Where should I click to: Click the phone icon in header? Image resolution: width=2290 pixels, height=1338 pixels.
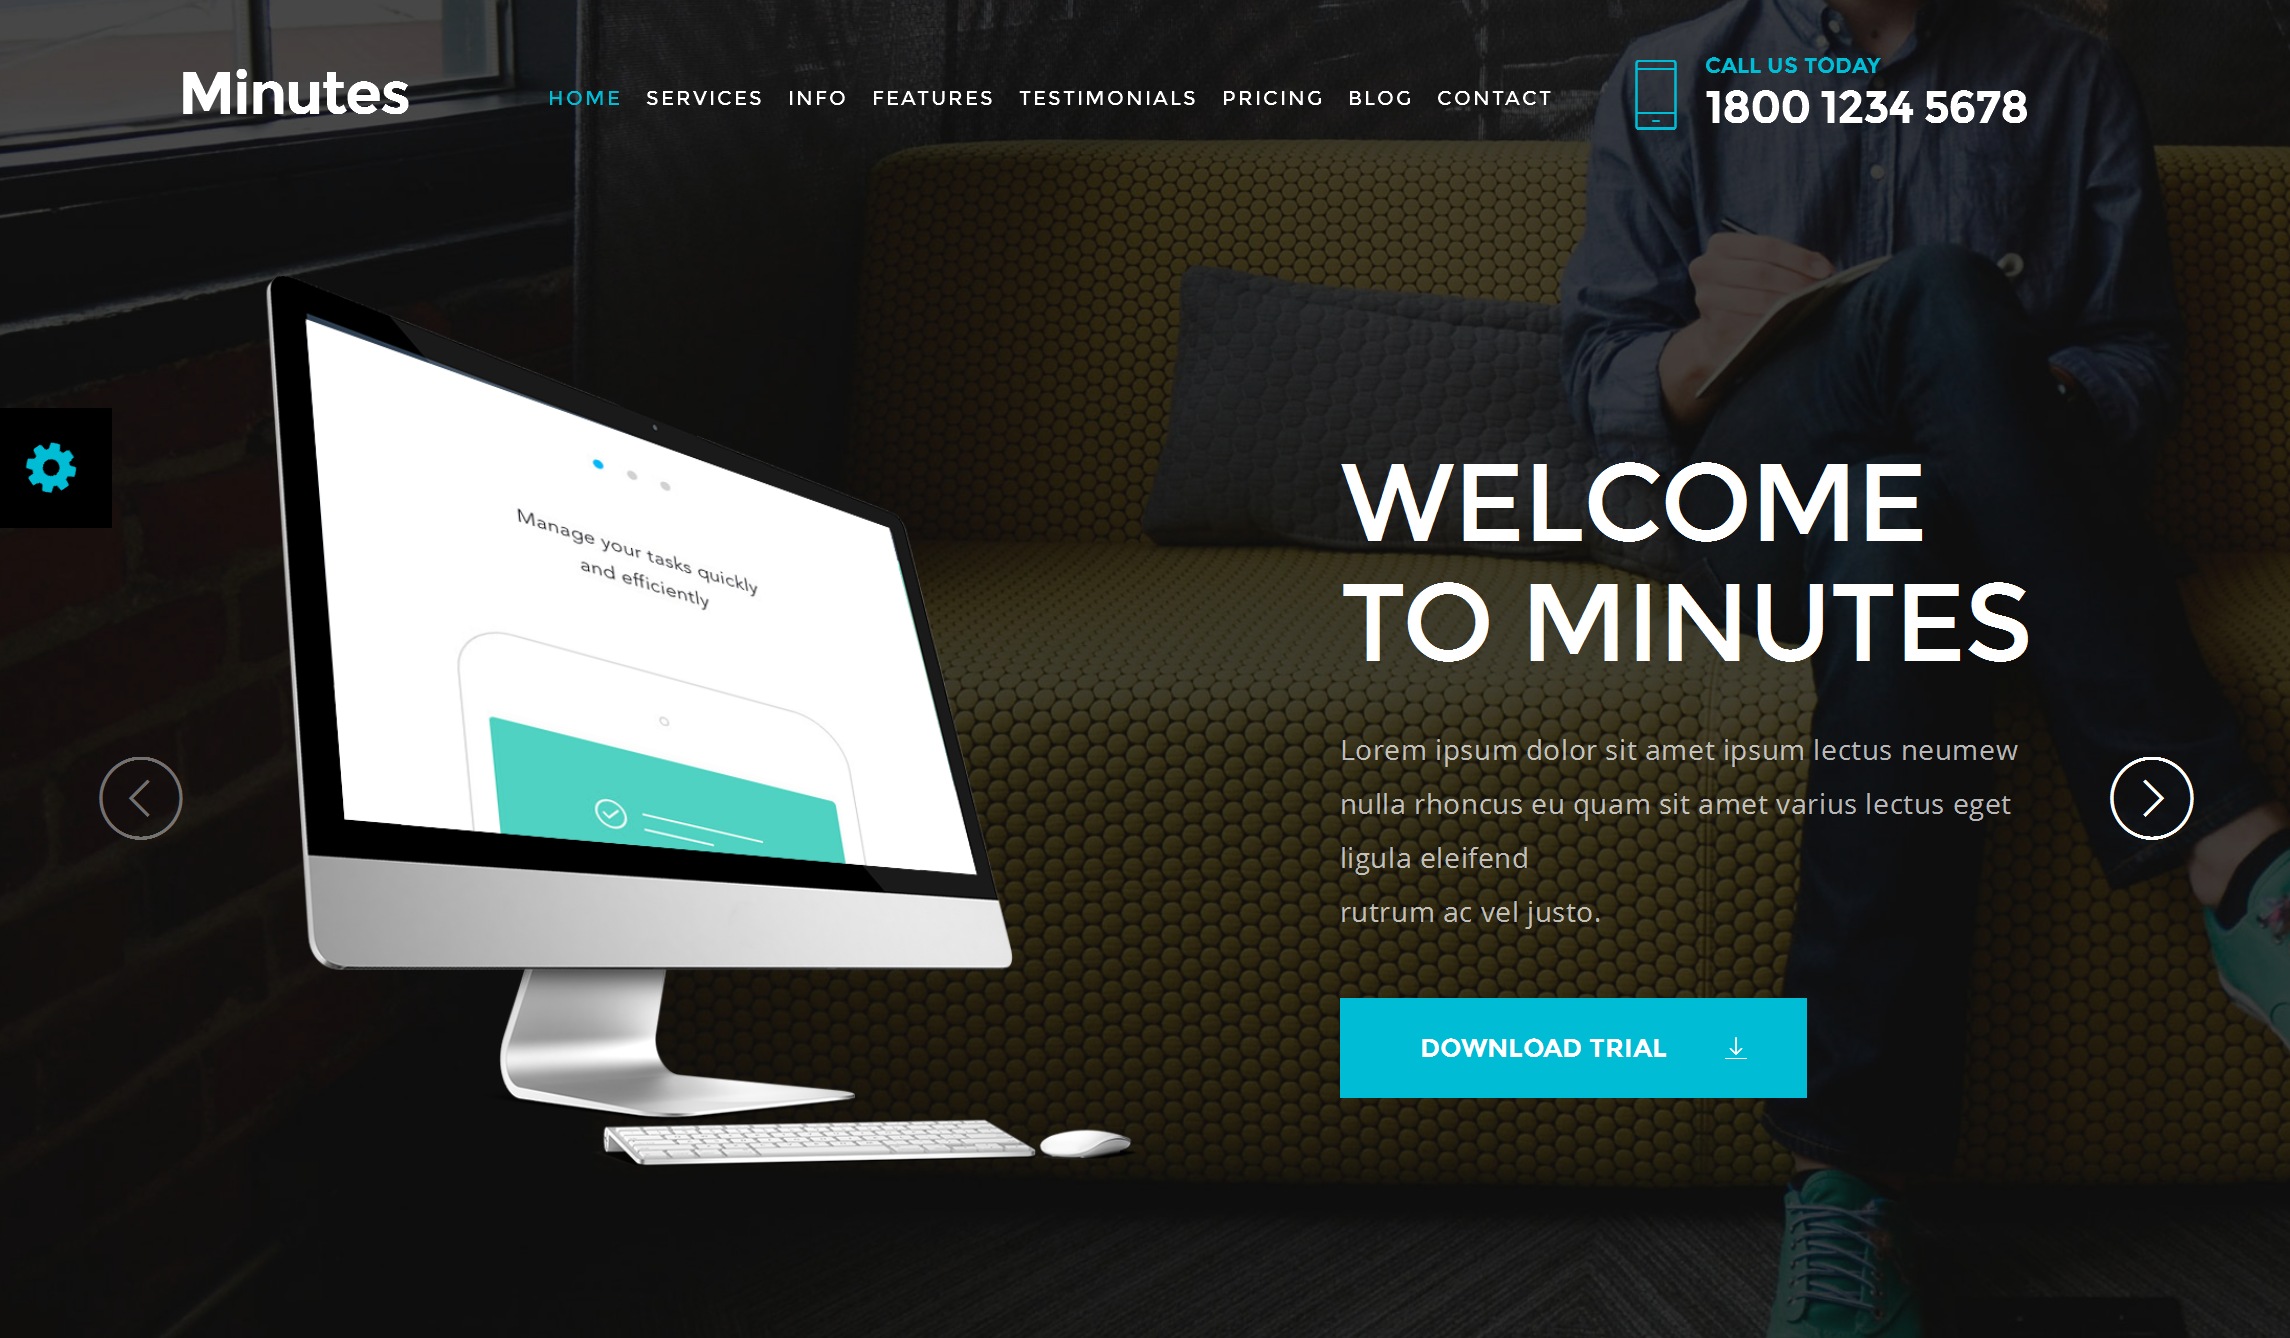click(1658, 91)
